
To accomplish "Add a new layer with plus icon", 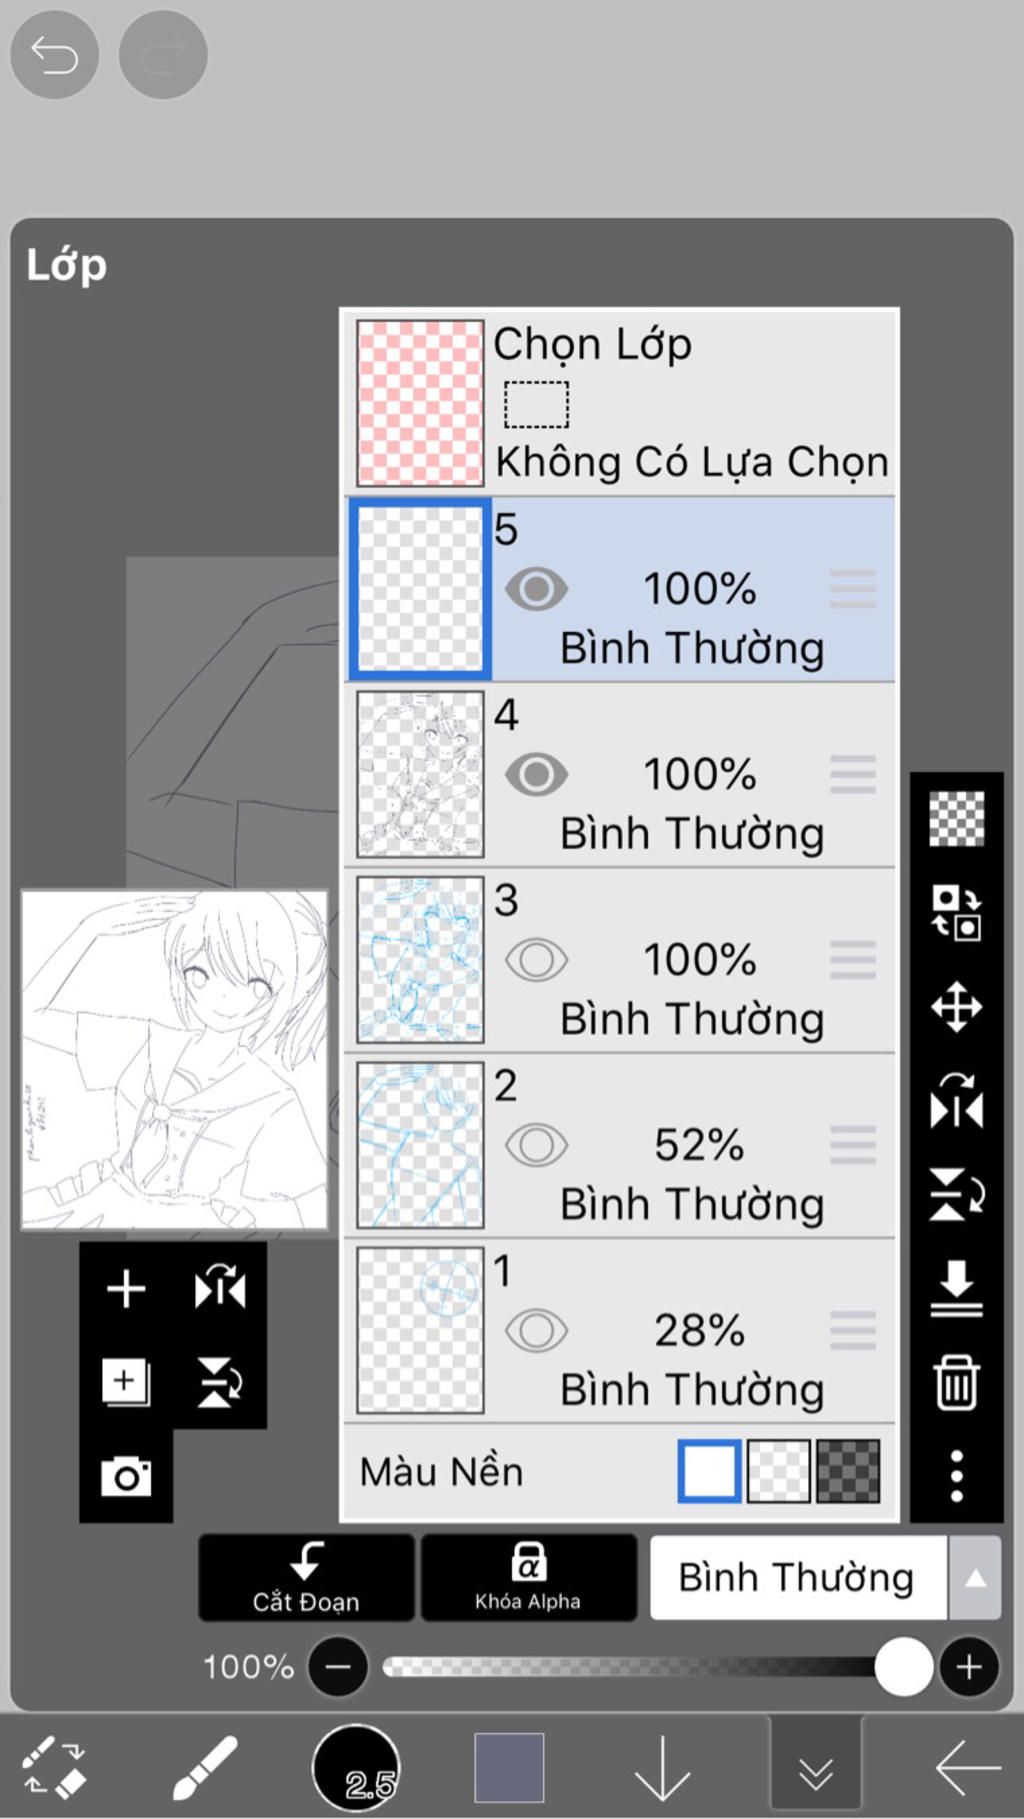I will (x=126, y=1289).
